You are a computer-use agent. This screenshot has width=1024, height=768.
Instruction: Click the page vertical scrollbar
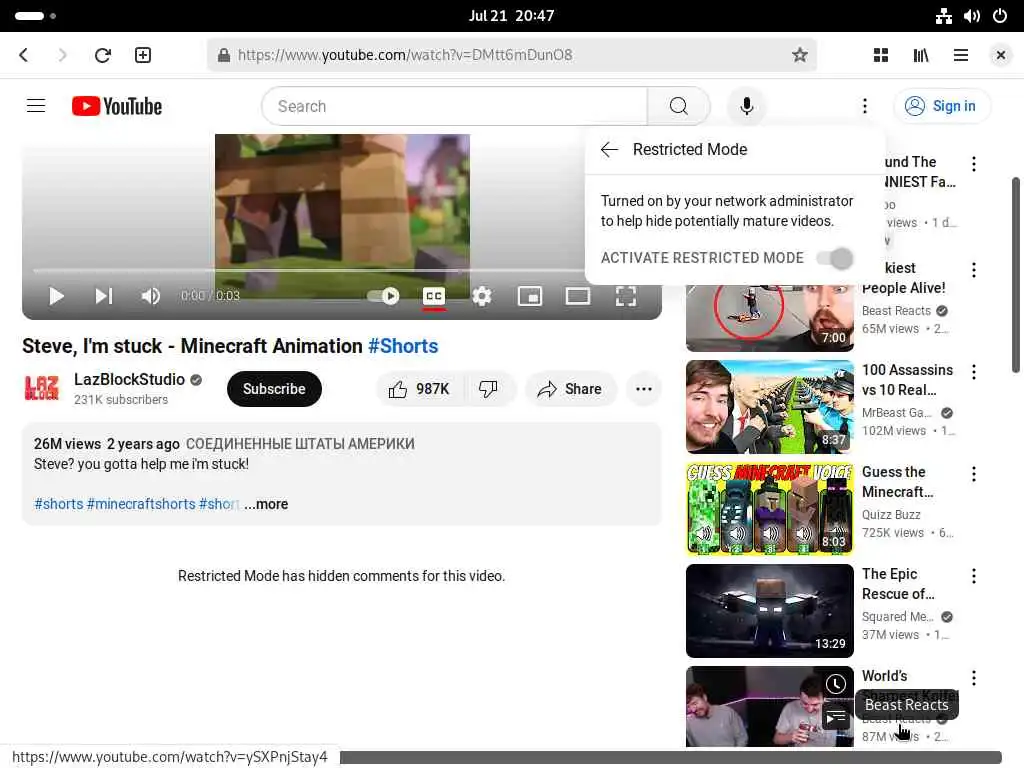point(1016,274)
